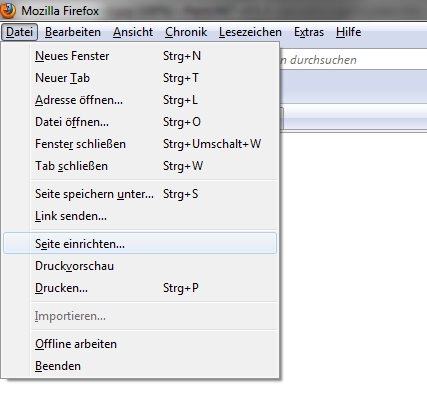
Task: Select Link senden... entry
Action: coord(140,216)
